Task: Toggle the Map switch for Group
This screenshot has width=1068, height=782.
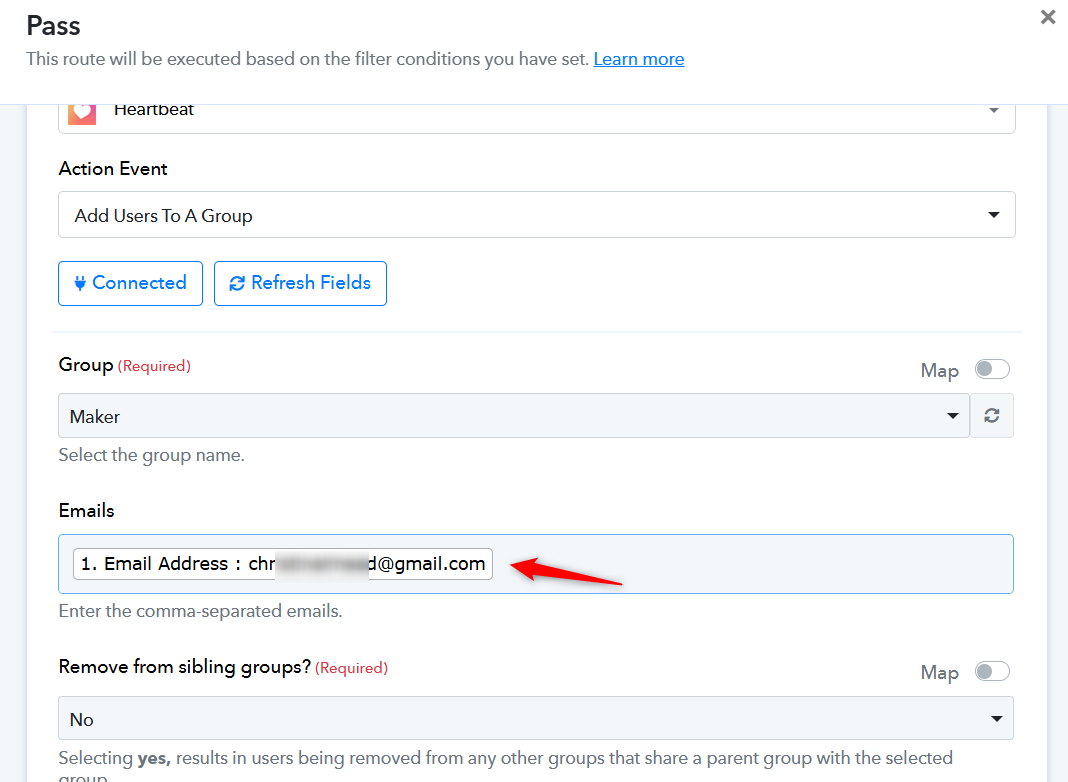Action: point(992,369)
